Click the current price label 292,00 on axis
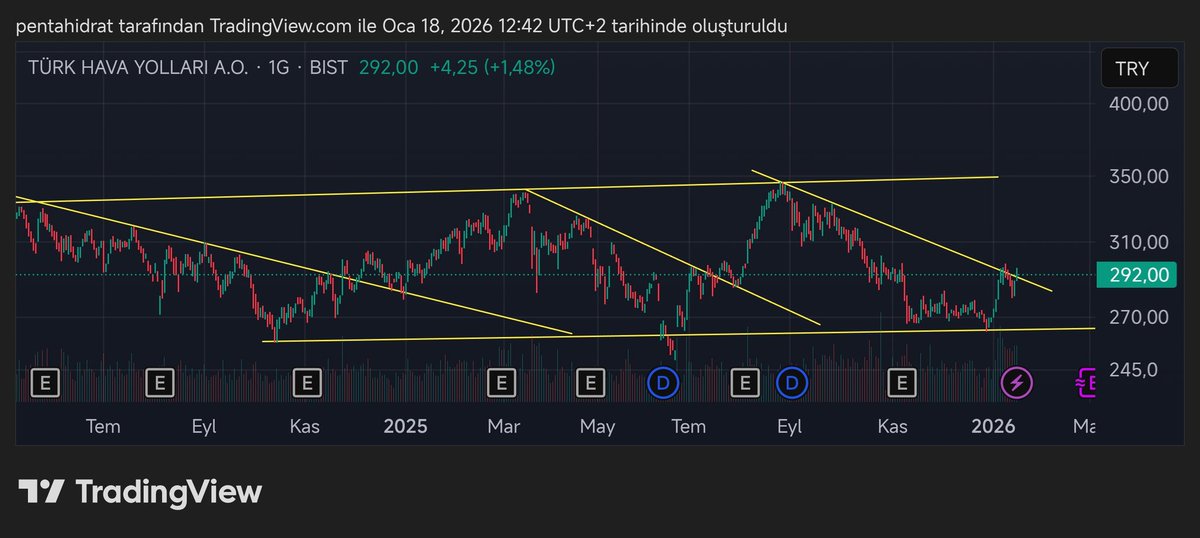The width and height of the screenshot is (1200, 538). (x=1138, y=274)
